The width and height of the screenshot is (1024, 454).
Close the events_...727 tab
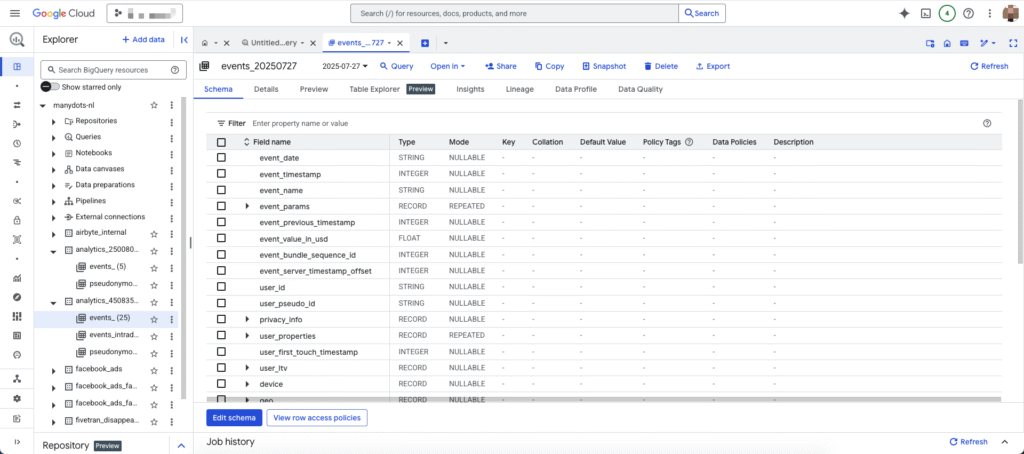tap(400, 43)
